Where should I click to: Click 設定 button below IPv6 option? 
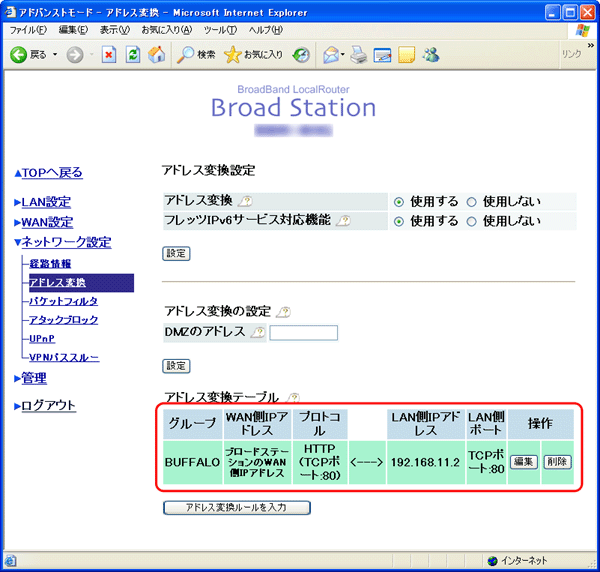tap(176, 254)
